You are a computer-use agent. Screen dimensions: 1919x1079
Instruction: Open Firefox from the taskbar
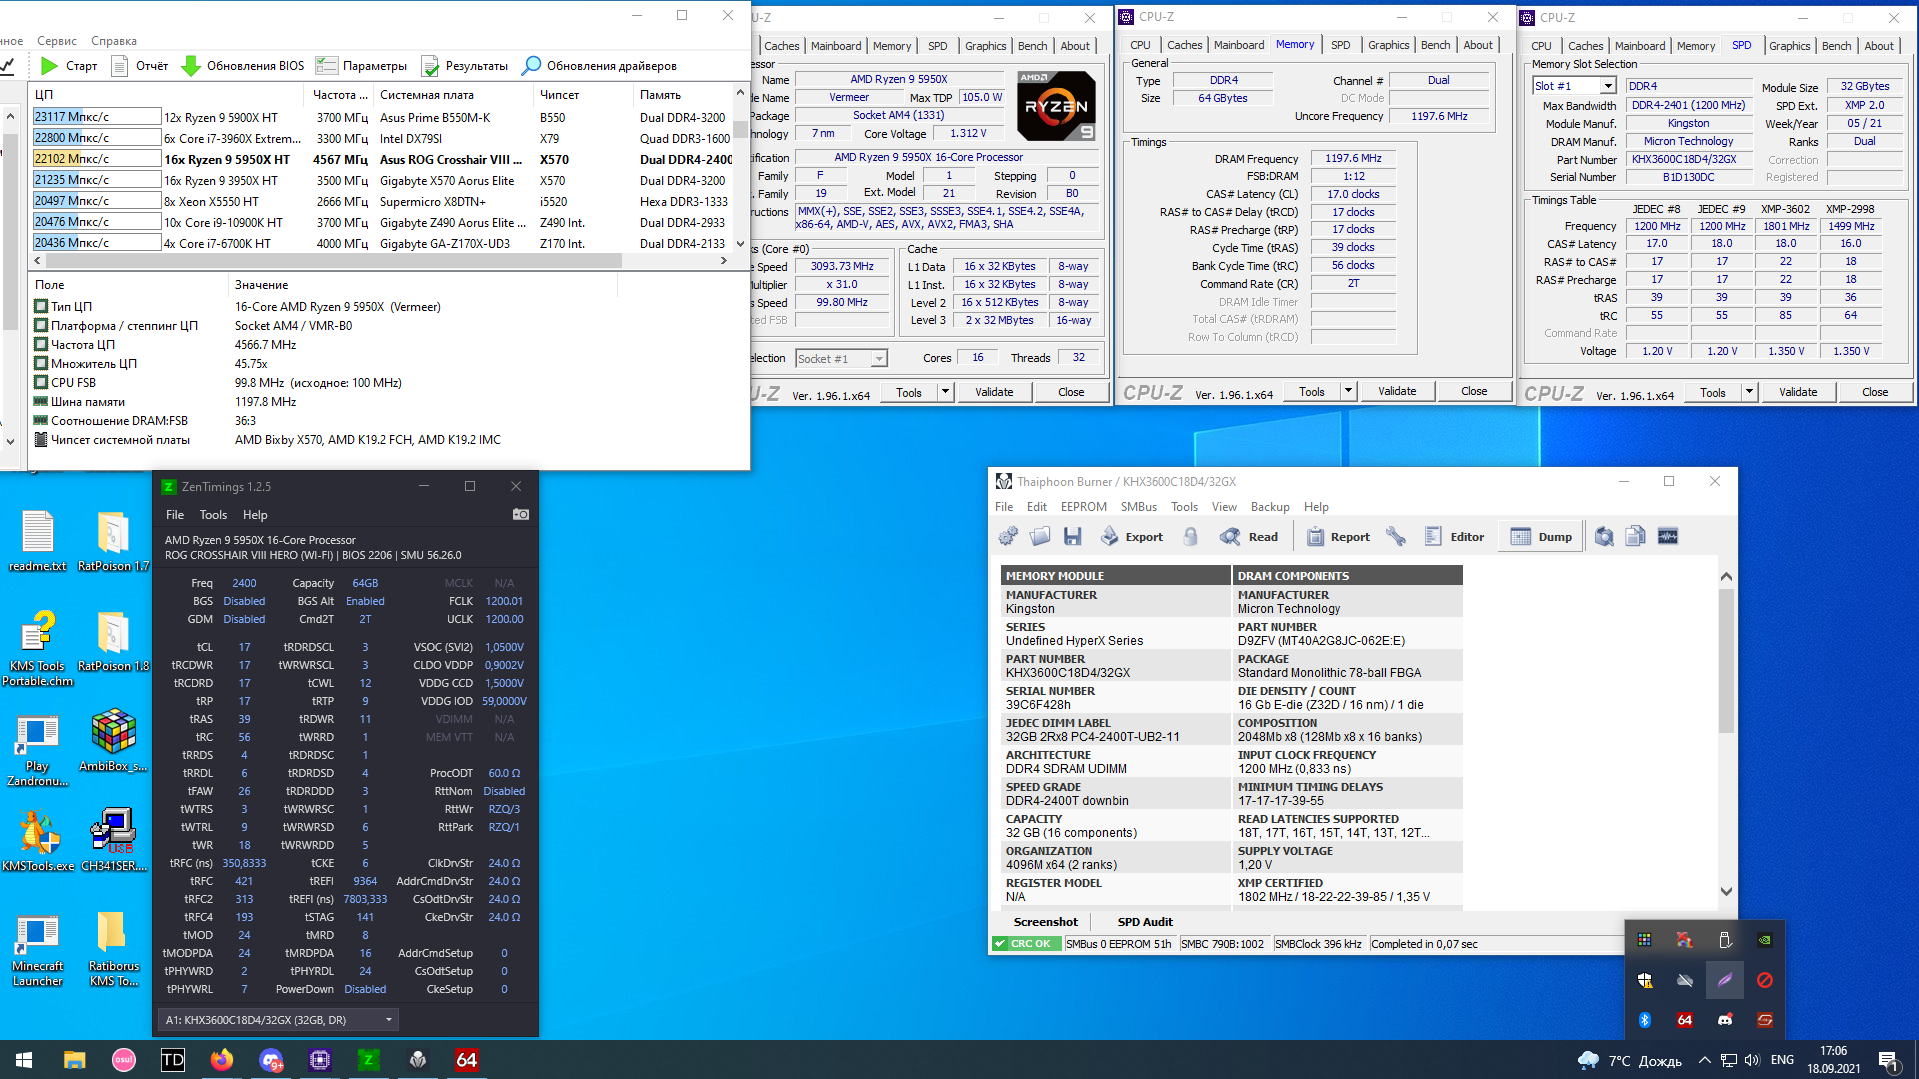222,1060
